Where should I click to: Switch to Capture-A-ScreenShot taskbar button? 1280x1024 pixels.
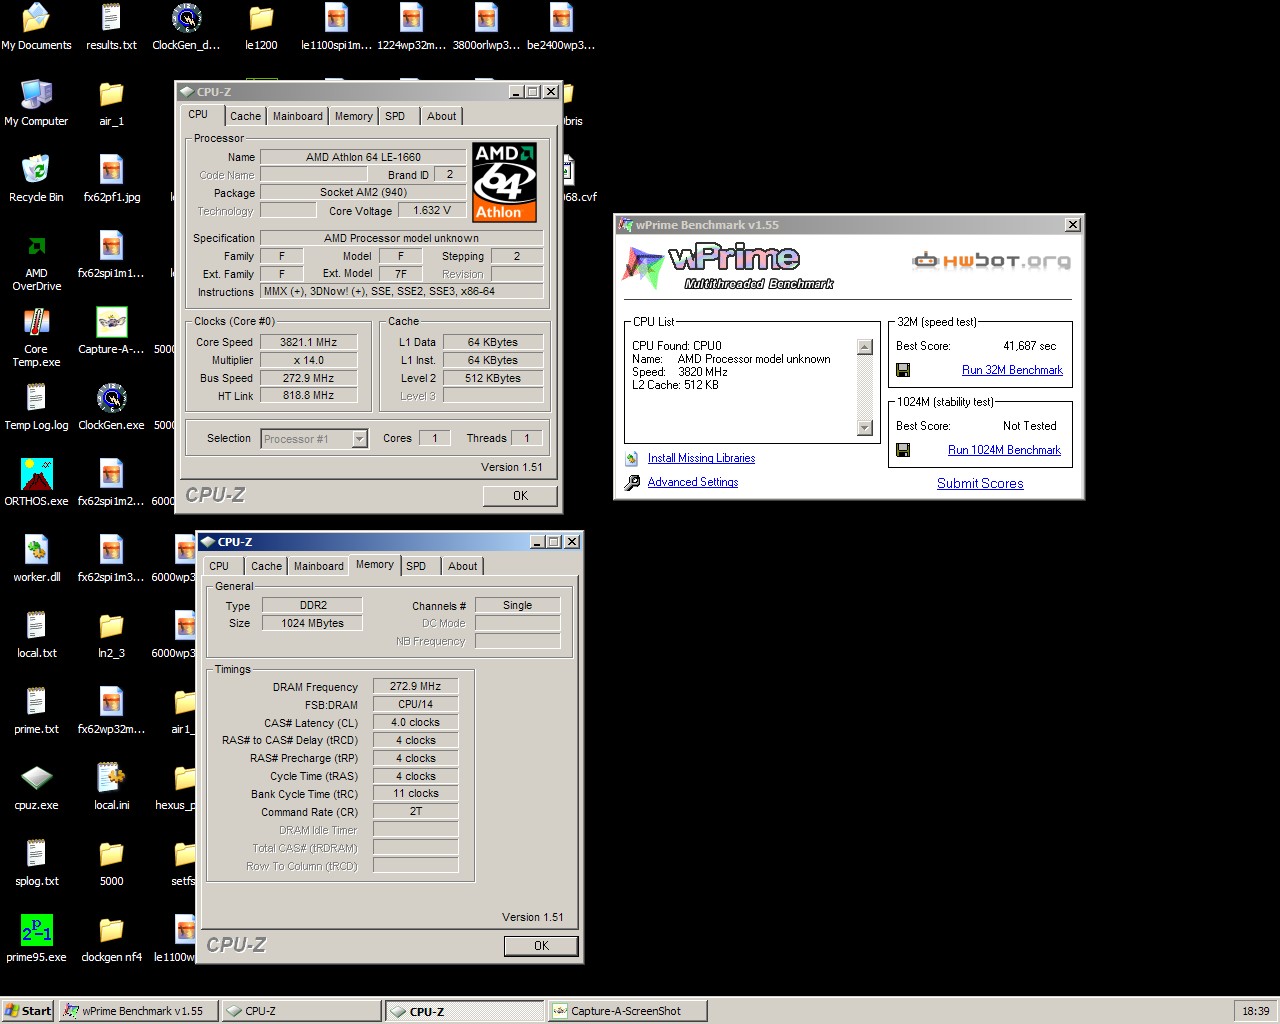(626, 1011)
